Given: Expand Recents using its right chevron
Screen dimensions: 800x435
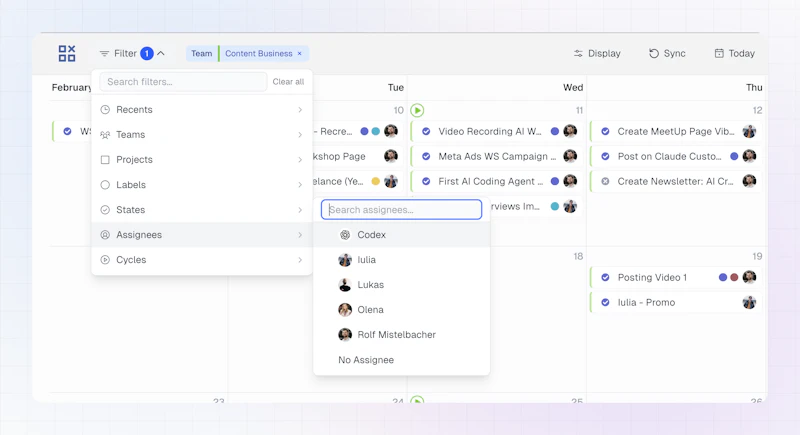Looking at the screenshot, I should 300,110.
